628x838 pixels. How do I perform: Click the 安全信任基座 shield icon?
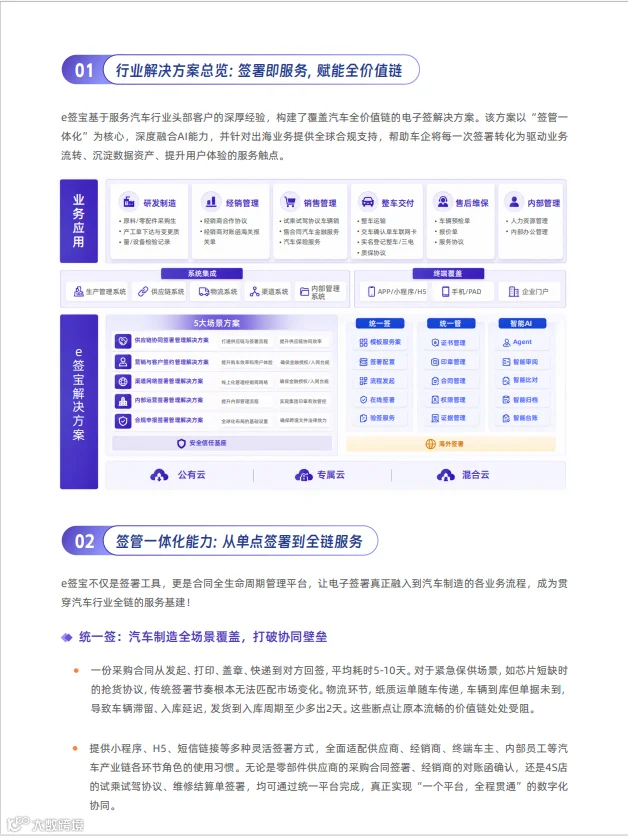181,443
